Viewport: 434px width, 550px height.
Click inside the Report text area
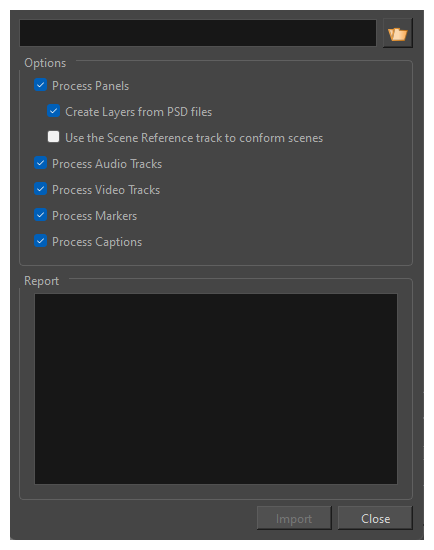click(216, 389)
